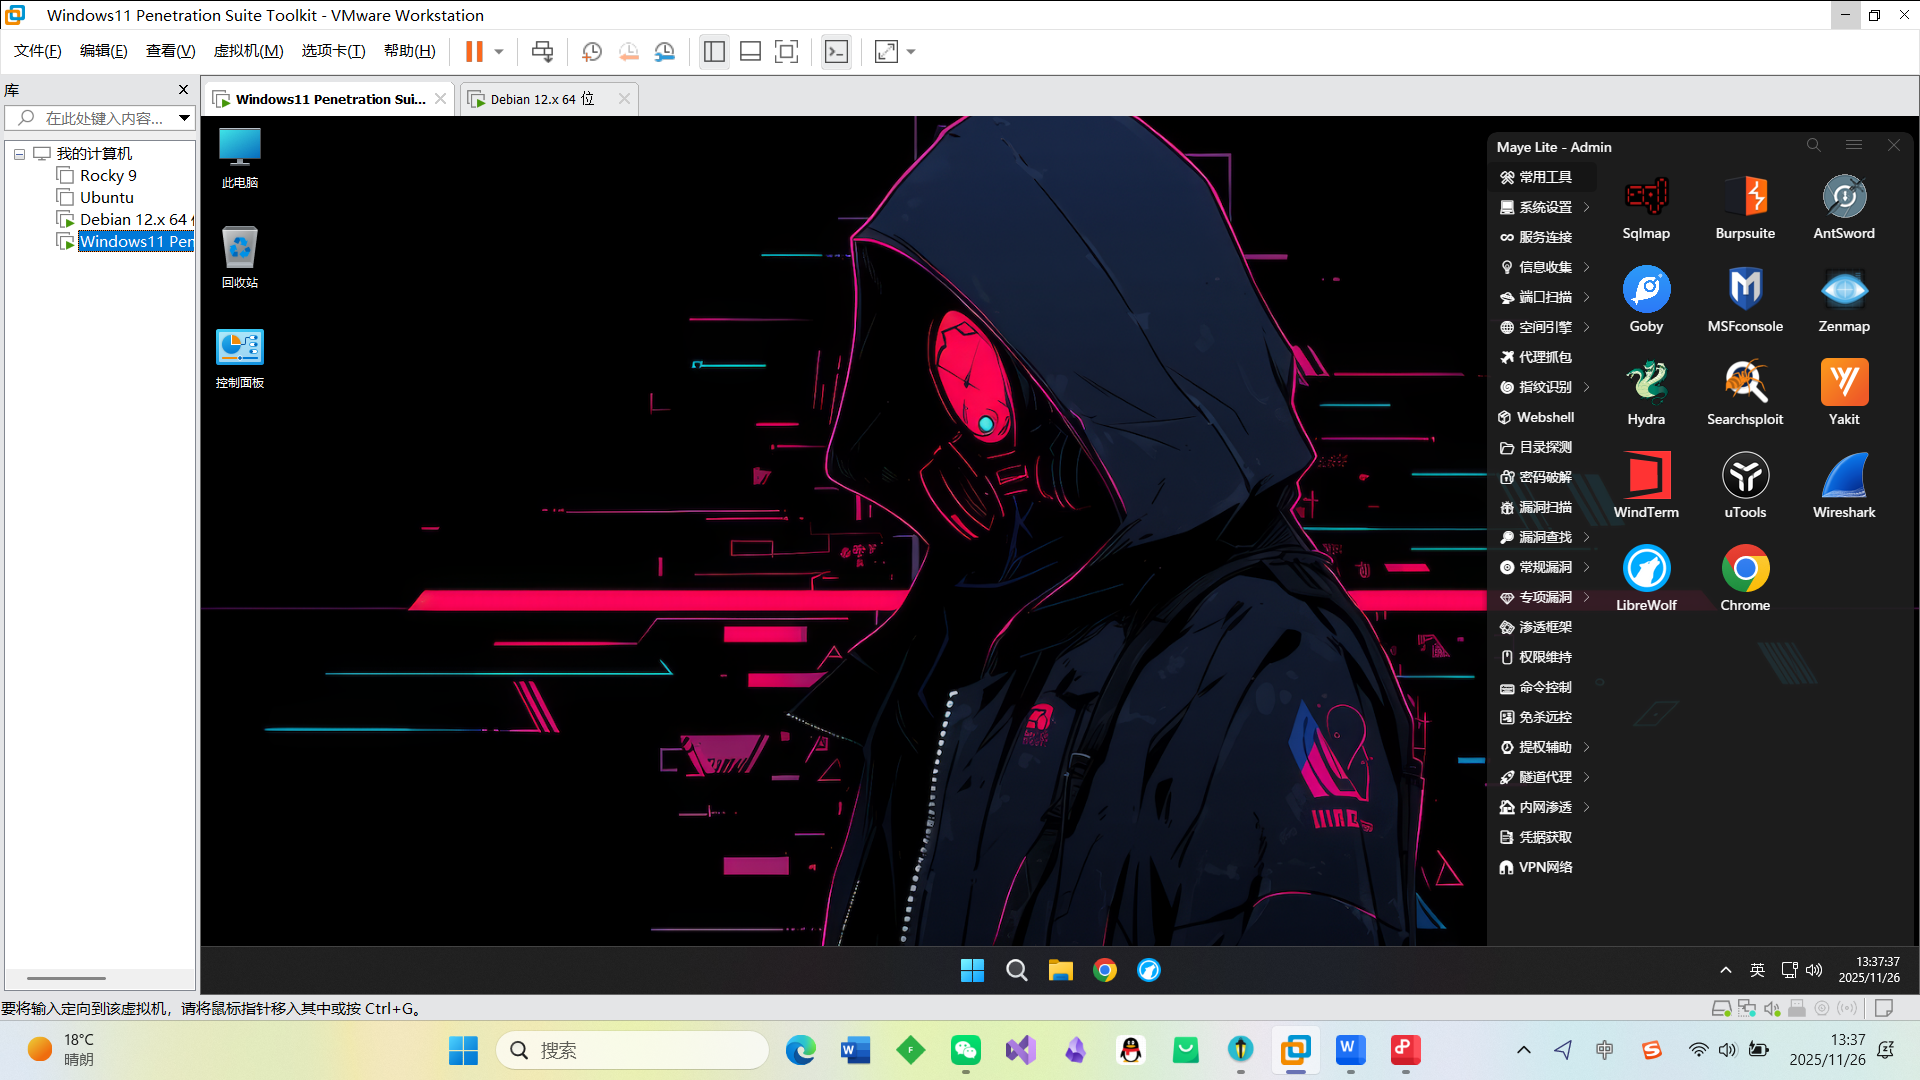The width and height of the screenshot is (1920, 1080).
Task: Start the Hydra password tool
Action: [1646, 383]
